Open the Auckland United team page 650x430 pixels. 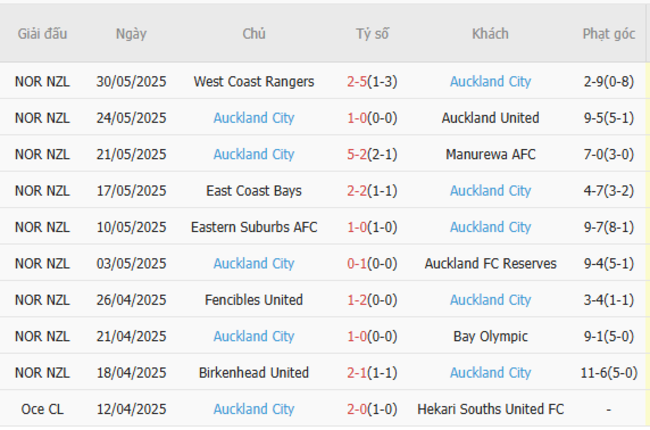coord(490,118)
